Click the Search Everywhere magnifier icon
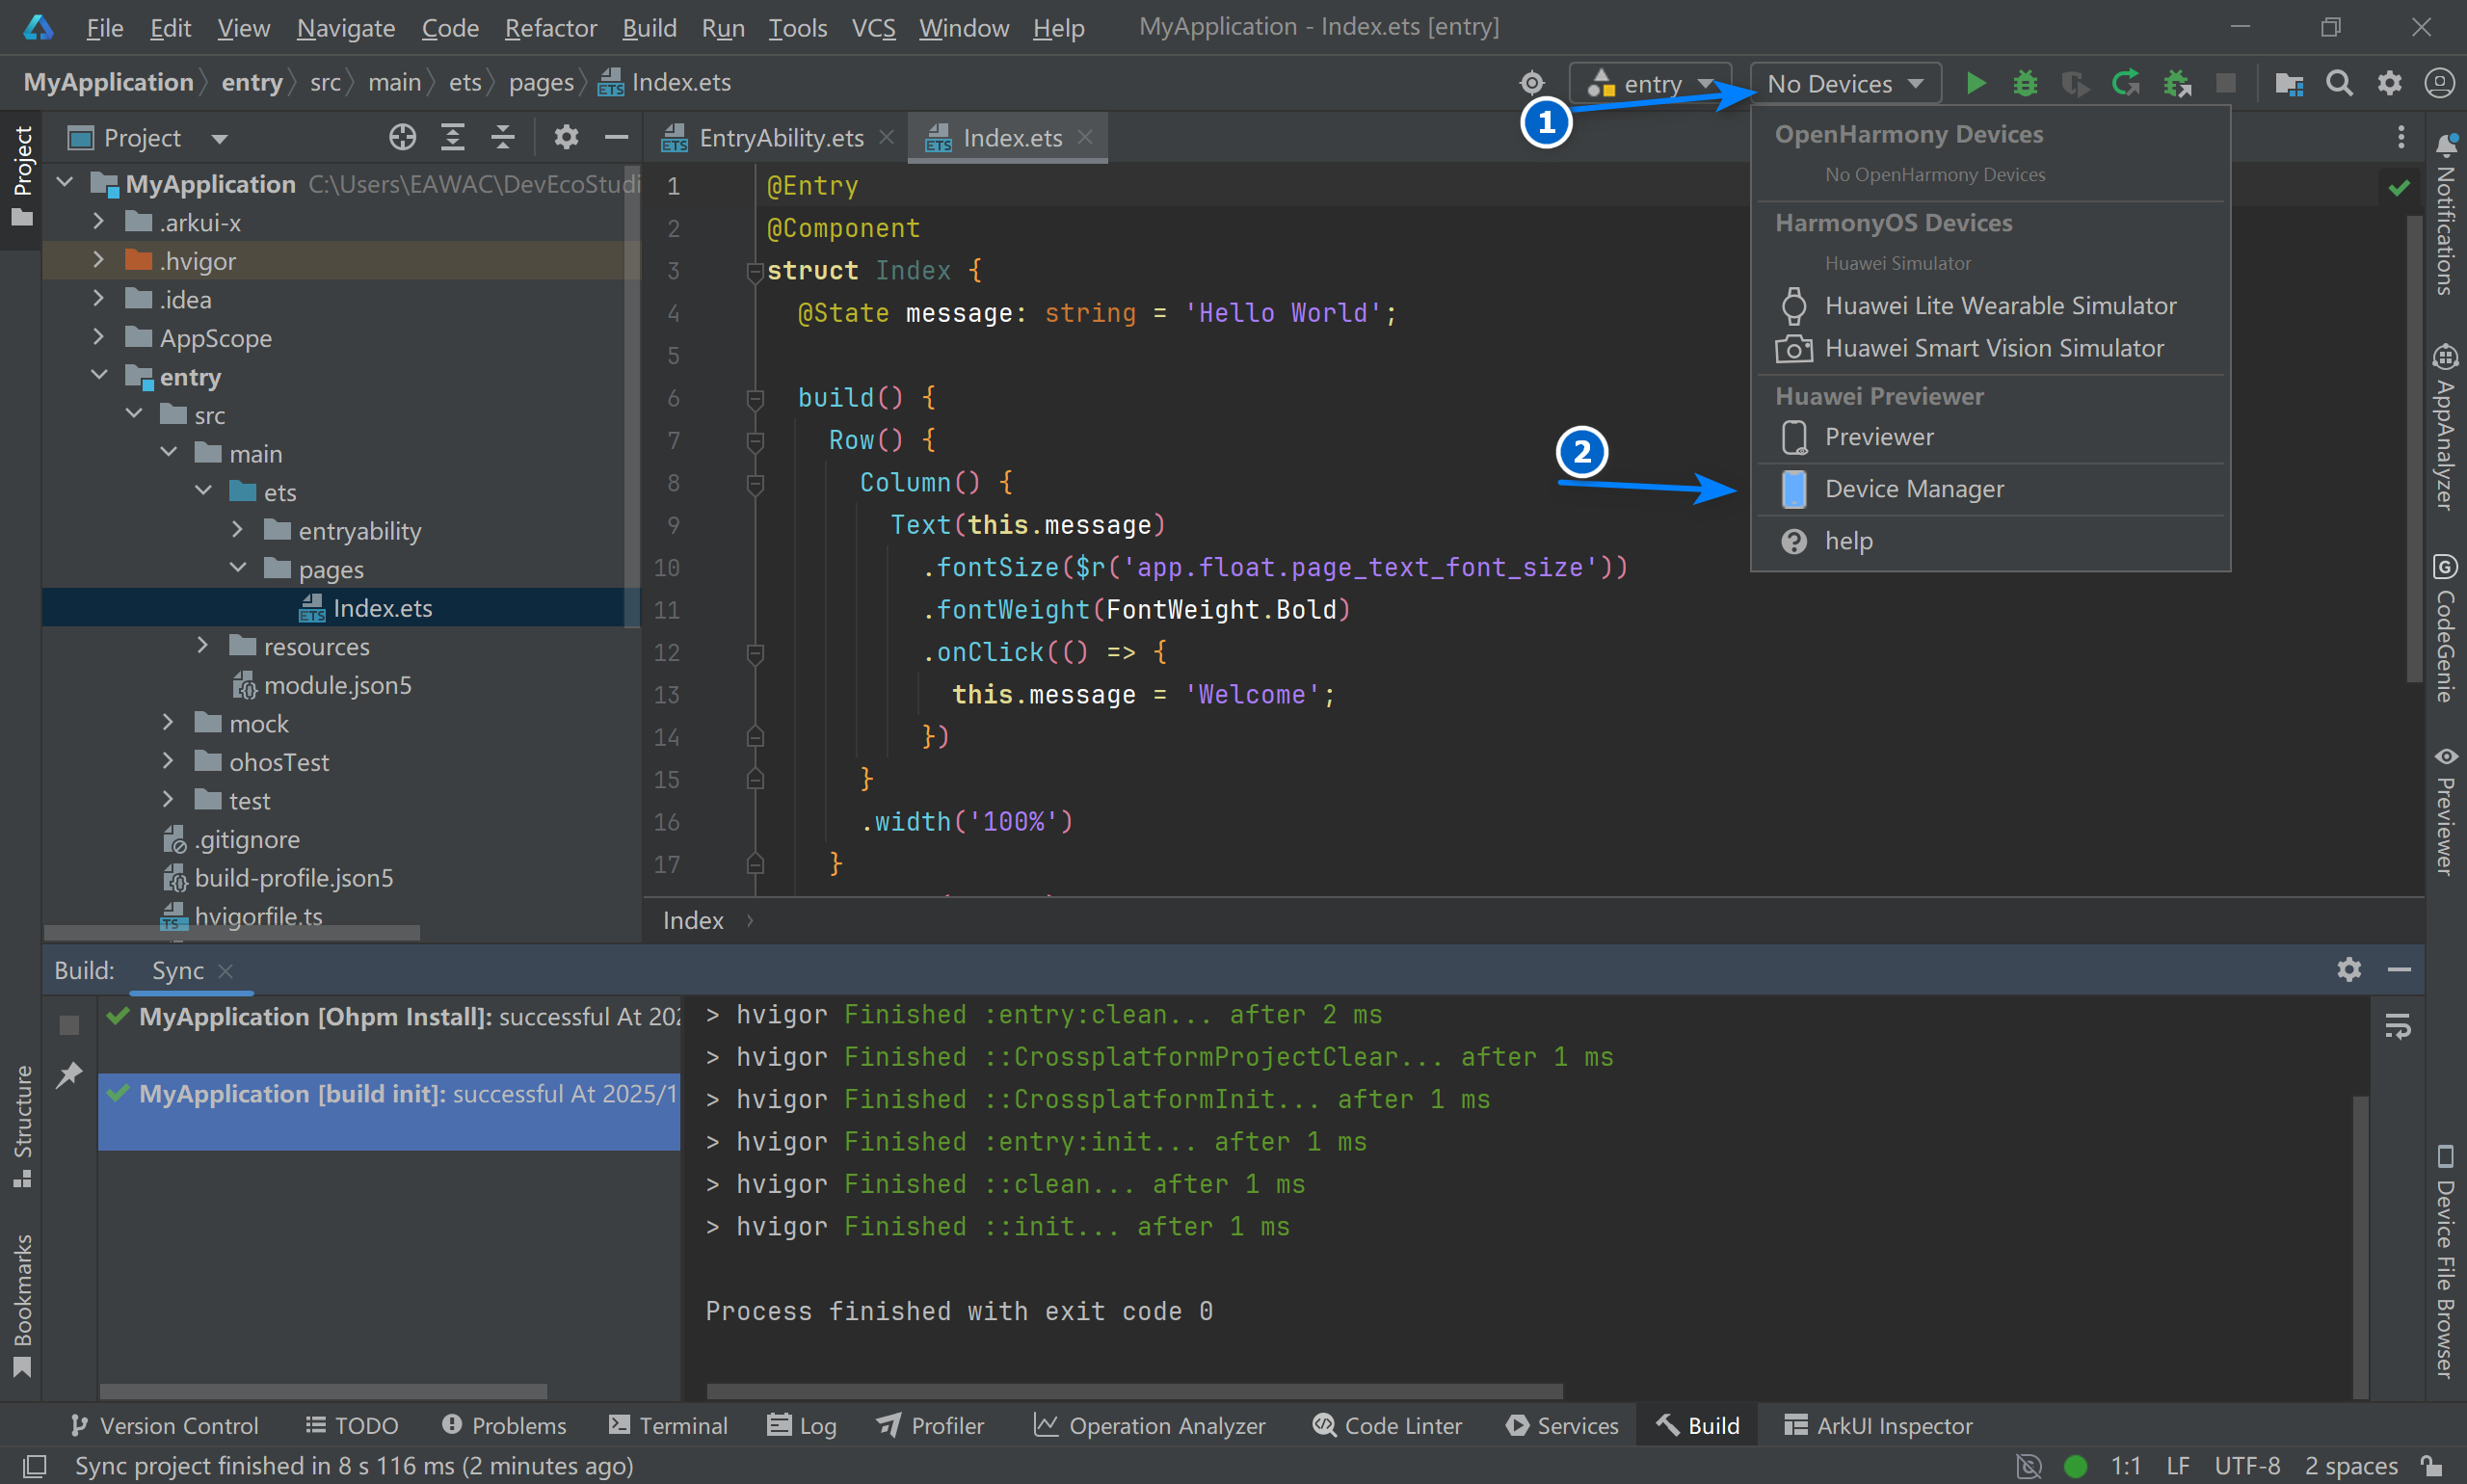Image resolution: width=2467 pixels, height=1484 pixels. 2339,83
